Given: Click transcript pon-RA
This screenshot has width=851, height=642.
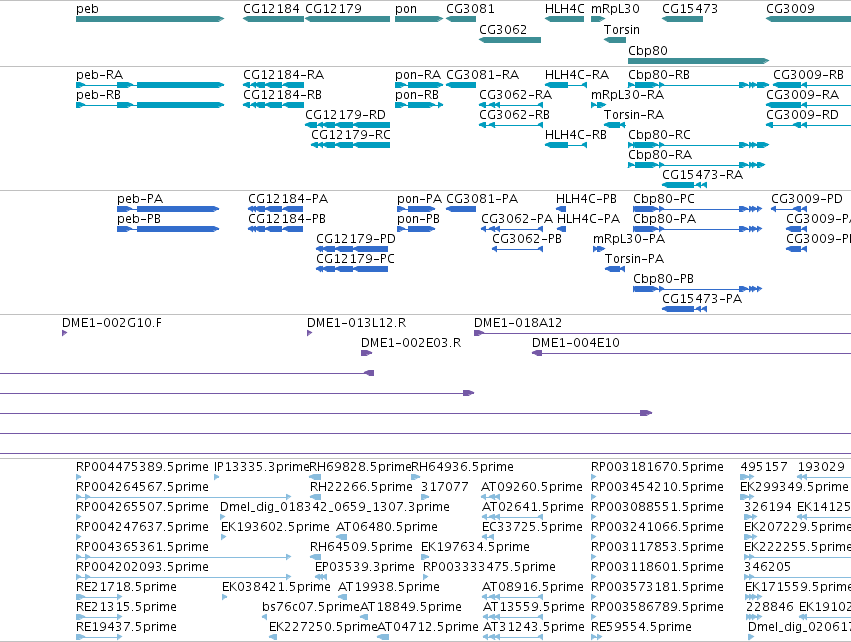Looking at the screenshot, I should click(x=418, y=74).
